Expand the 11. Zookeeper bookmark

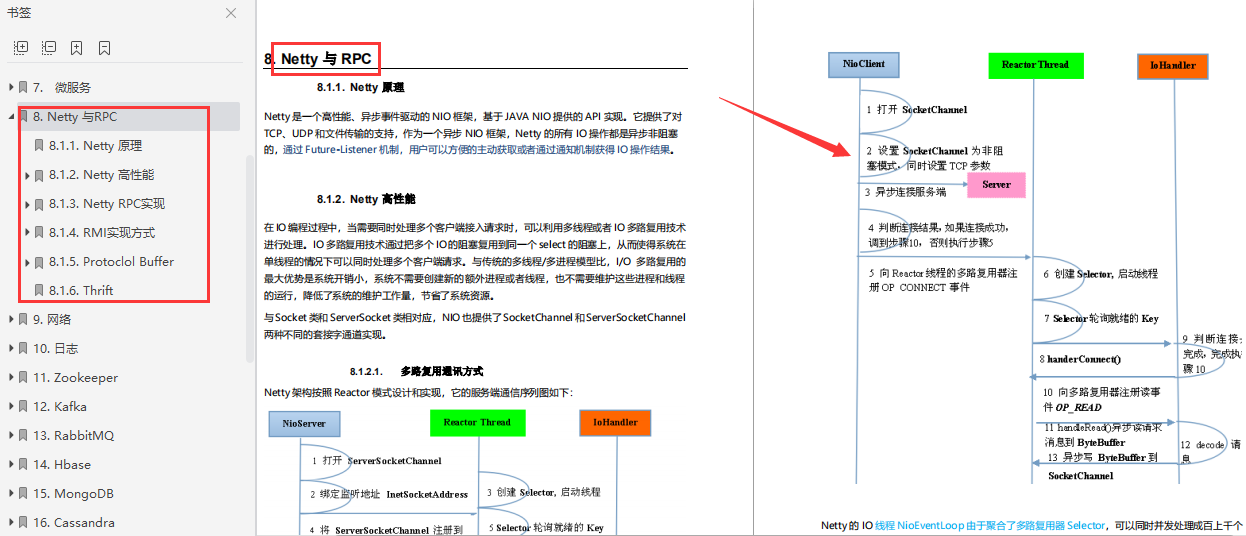click(x=11, y=378)
